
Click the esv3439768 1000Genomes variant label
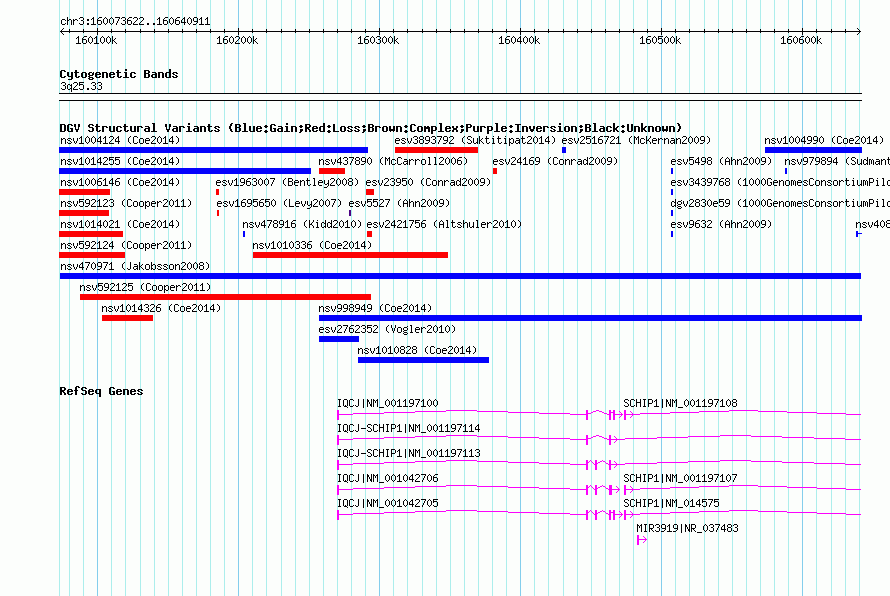tap(780, 182)
